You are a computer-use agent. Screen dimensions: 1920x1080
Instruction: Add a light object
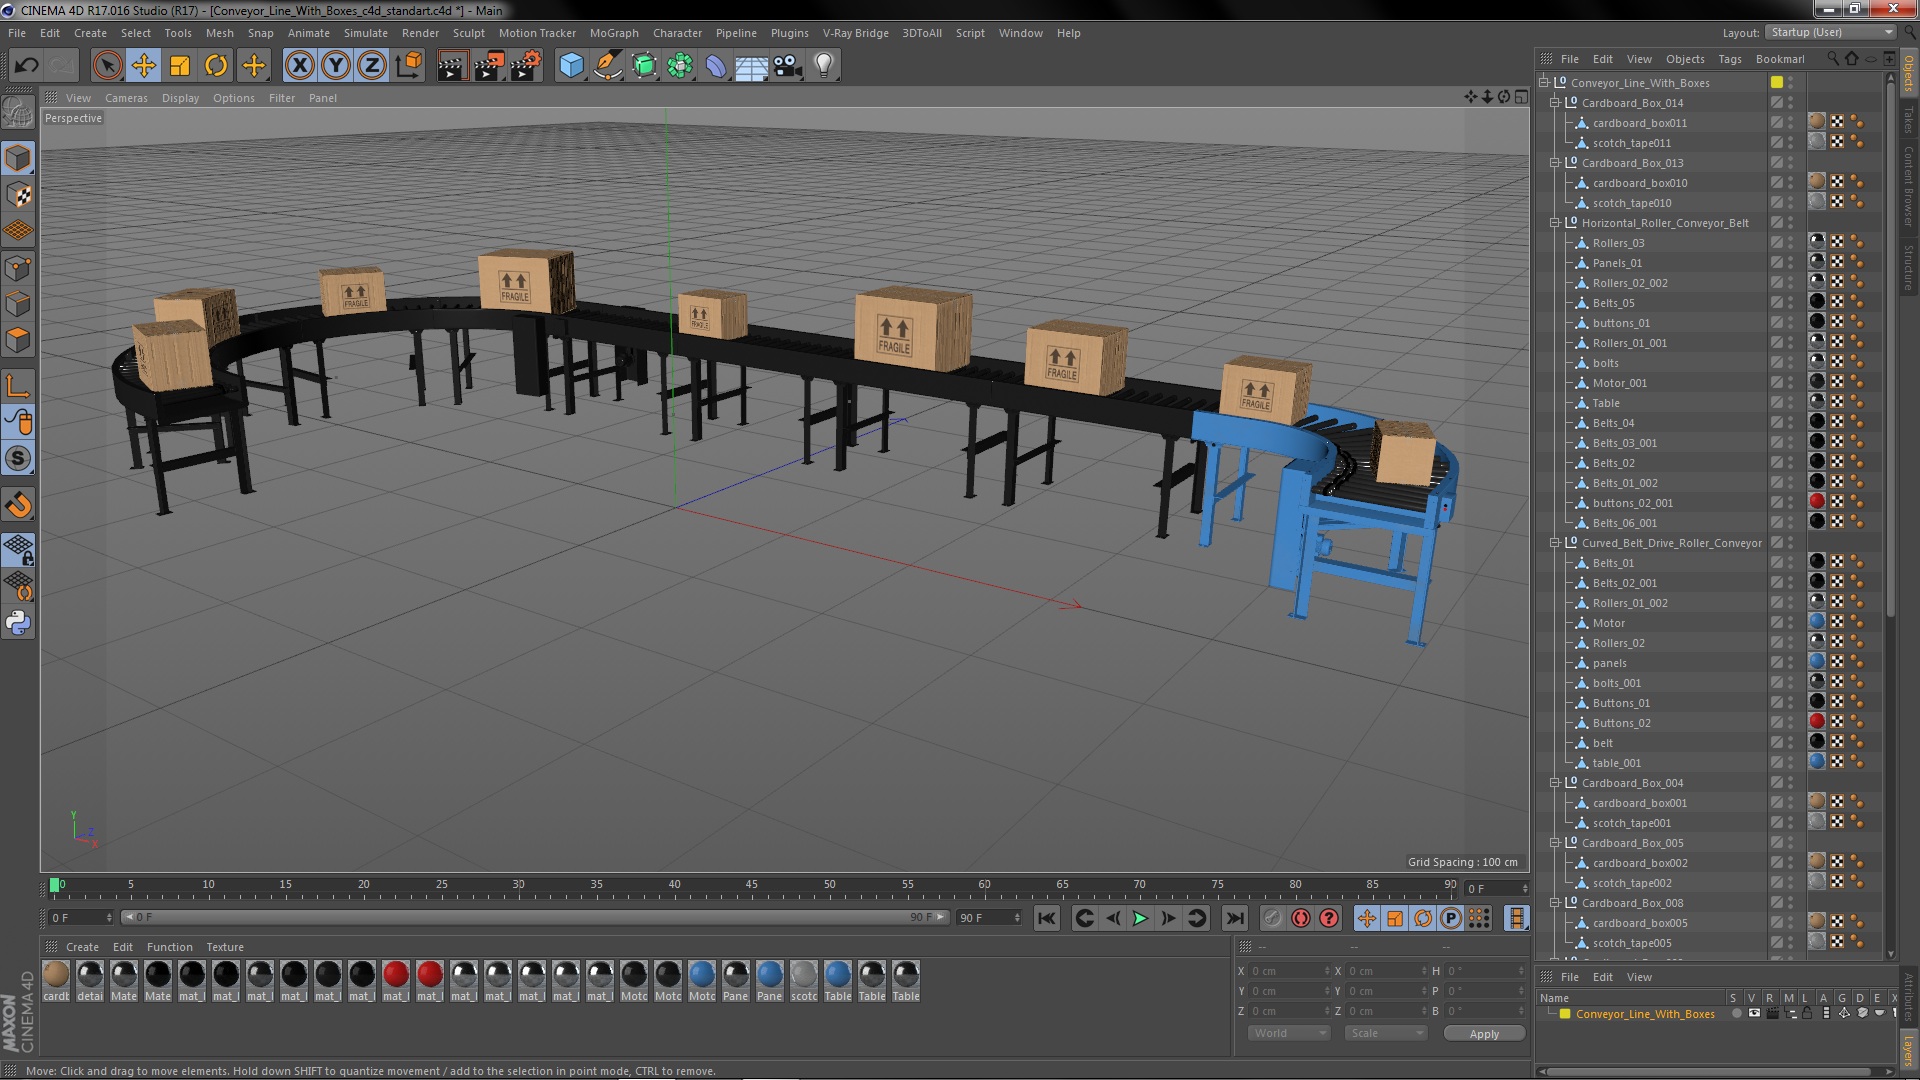point(823,66)
